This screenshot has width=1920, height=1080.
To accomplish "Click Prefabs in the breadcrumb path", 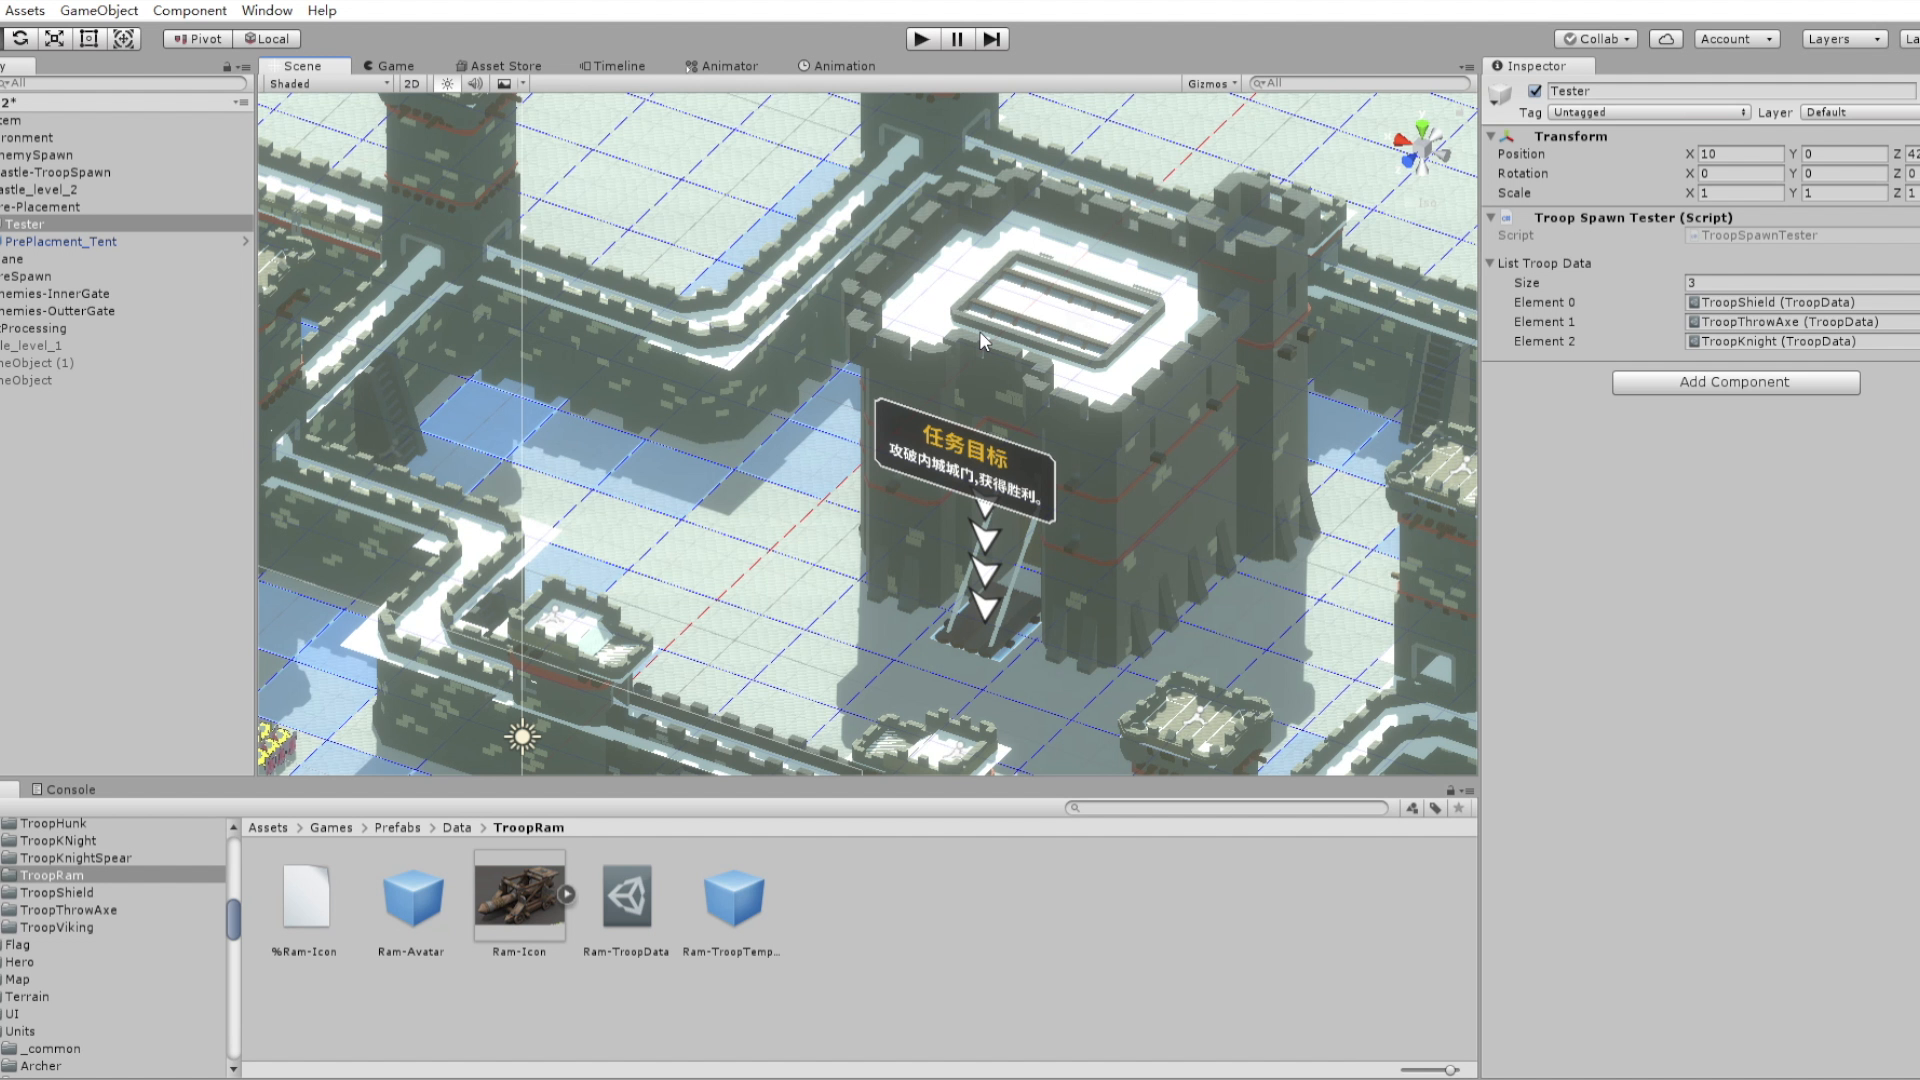I will 397,828.
